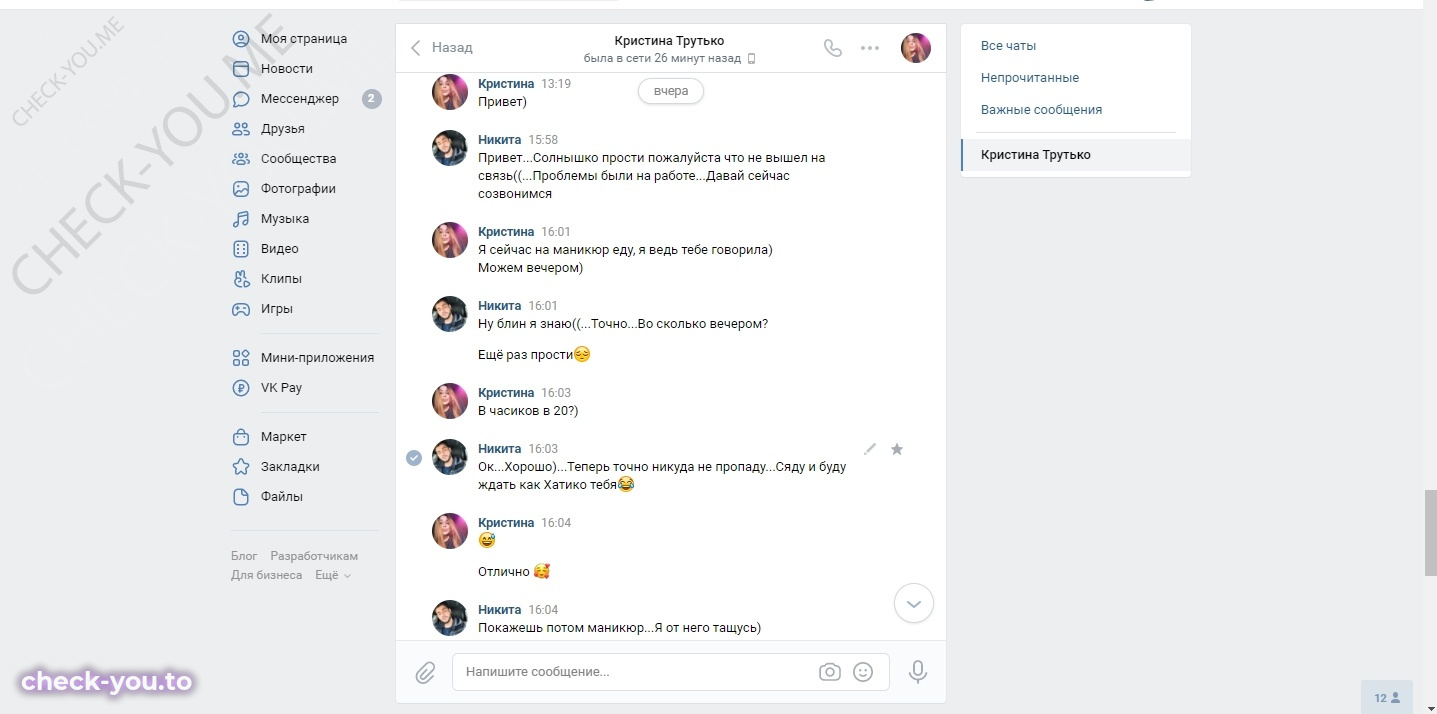
Task: Attach a file using paperclip icon
Action: tap(426, 673)
